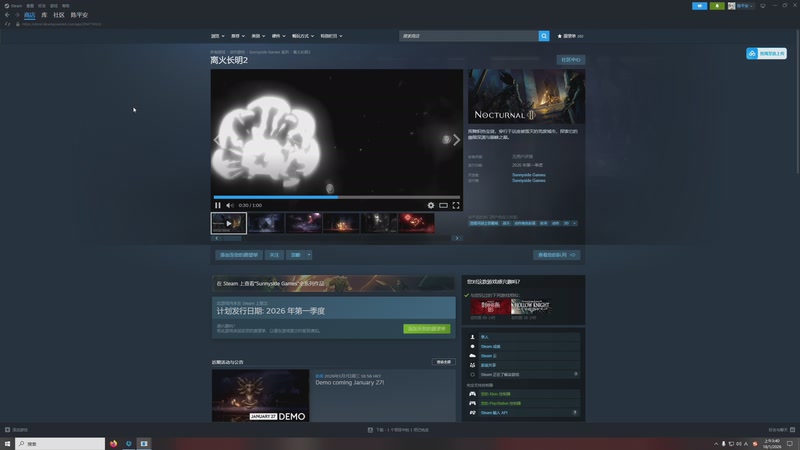Open downloads status in bottom bar
Screen dimensions: 800x450
point(398,430)
